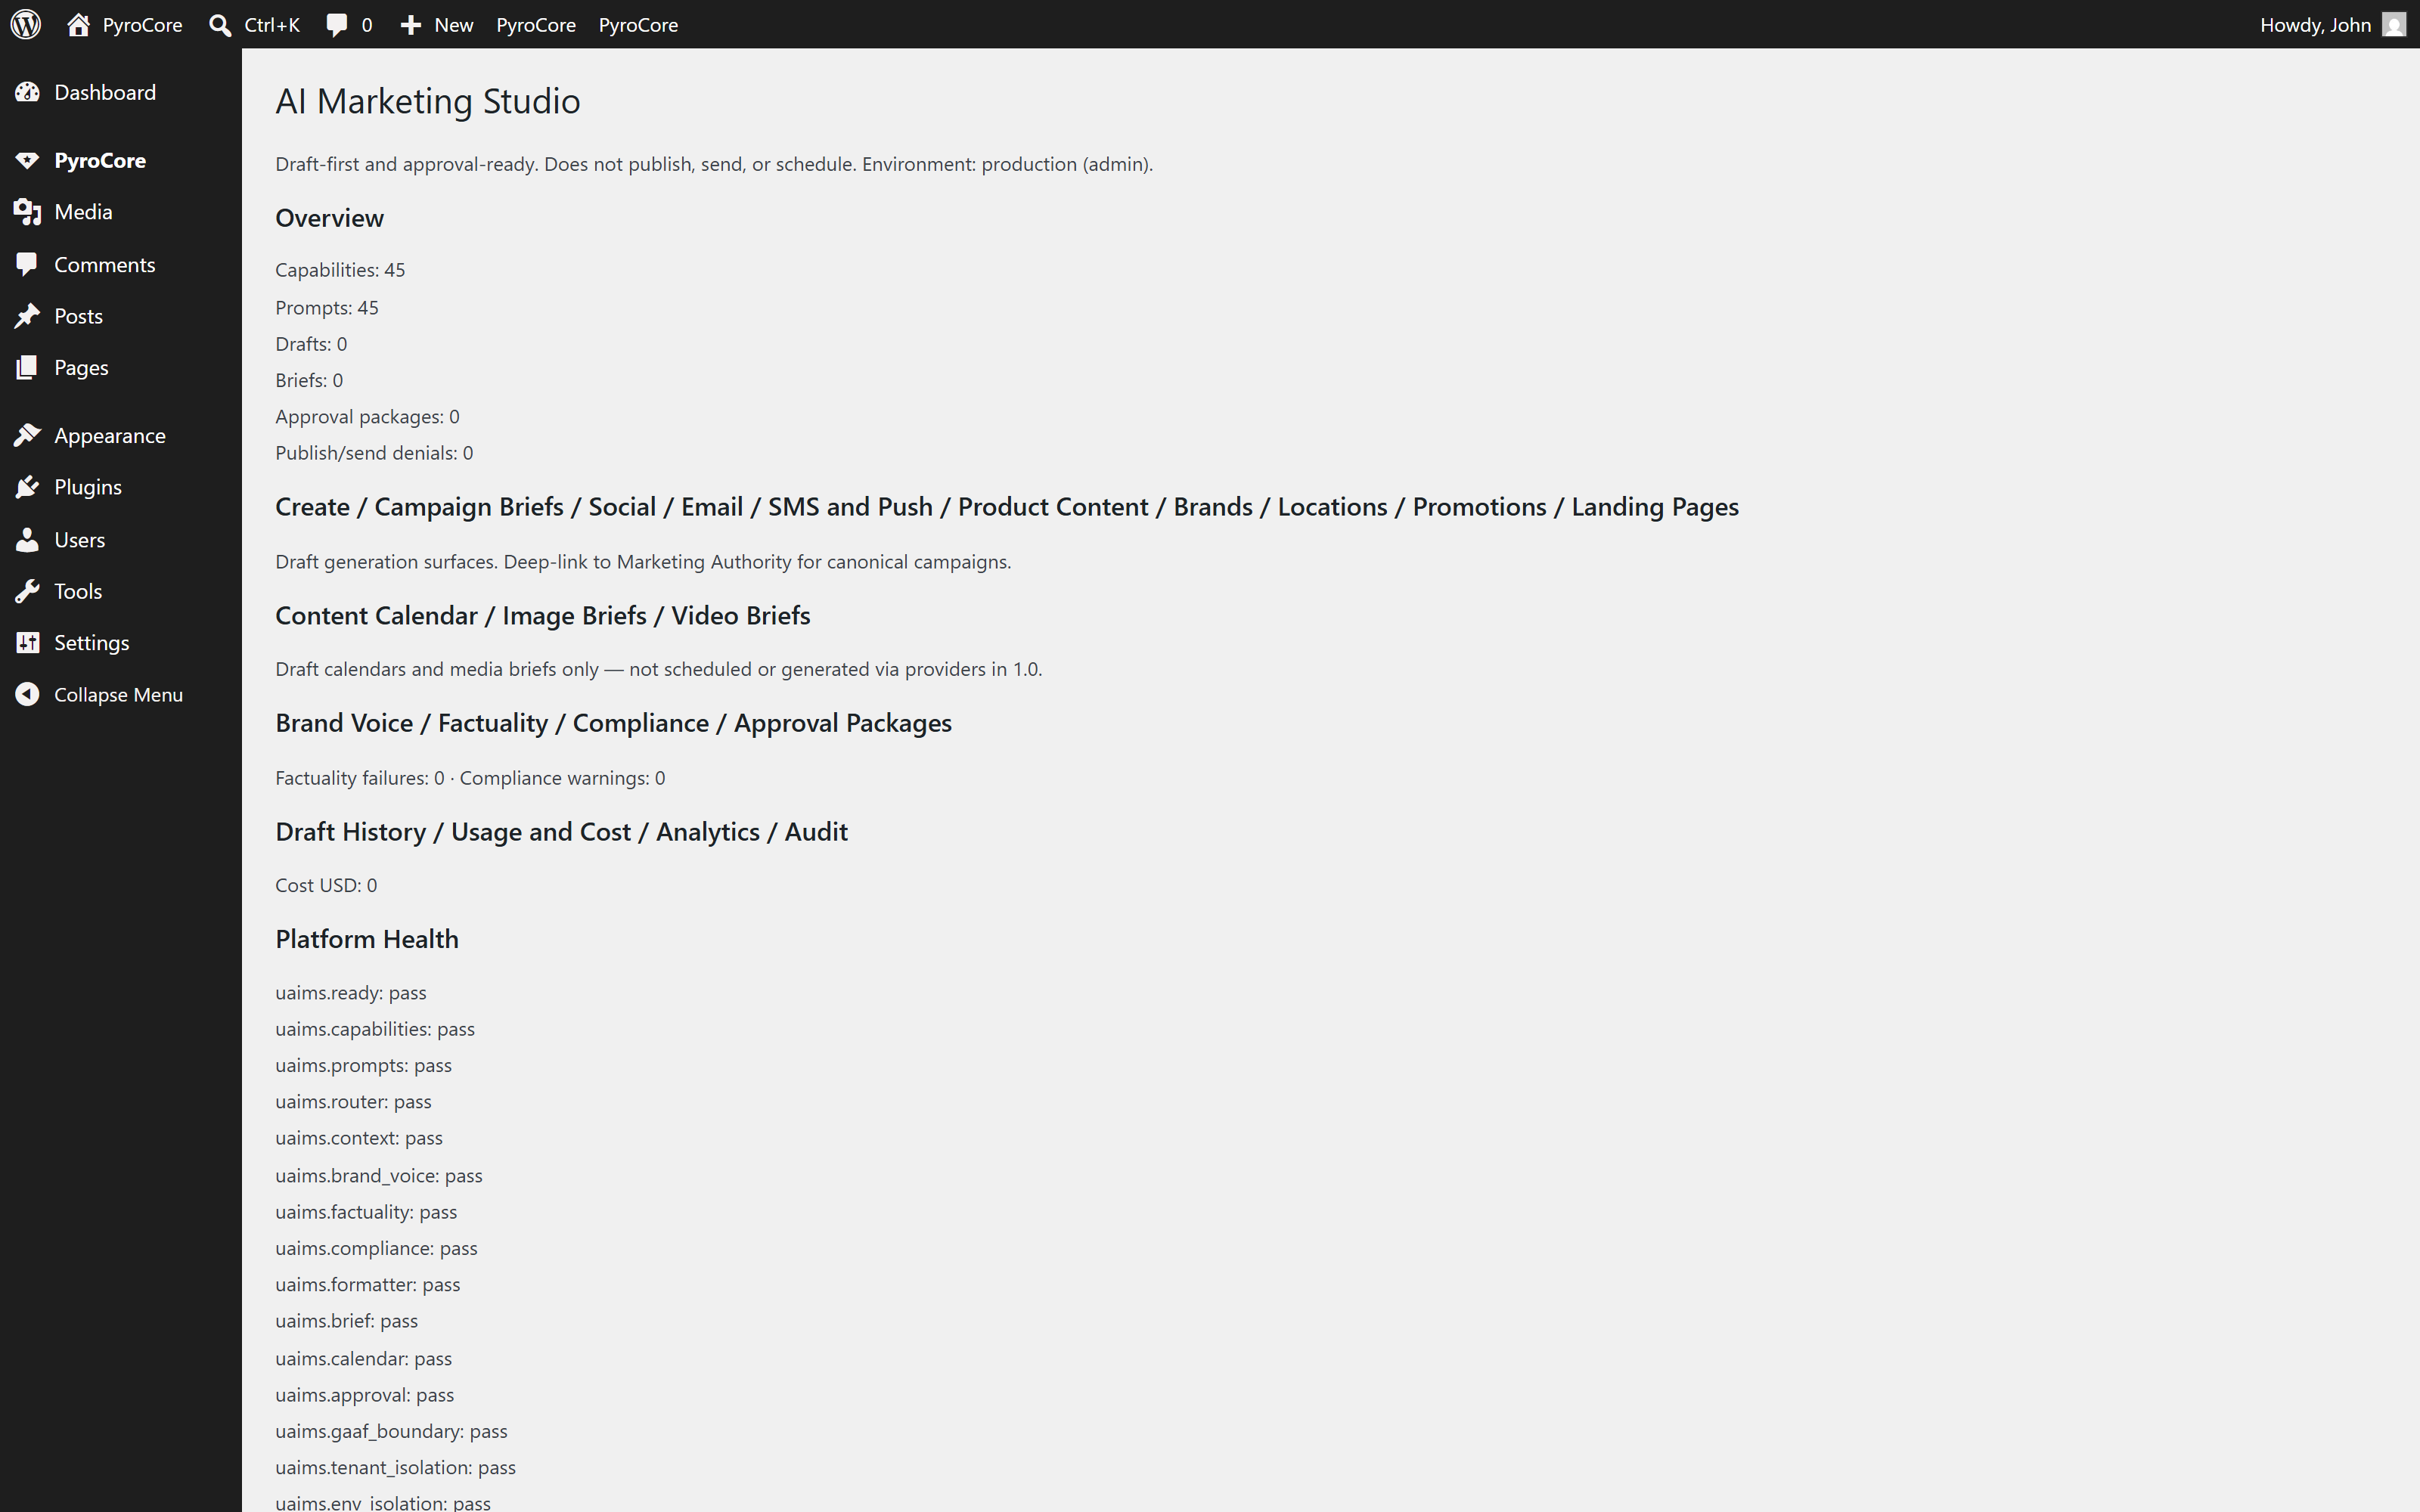Click the PyroCore diamond icon in sidebar

coord(27,160)
